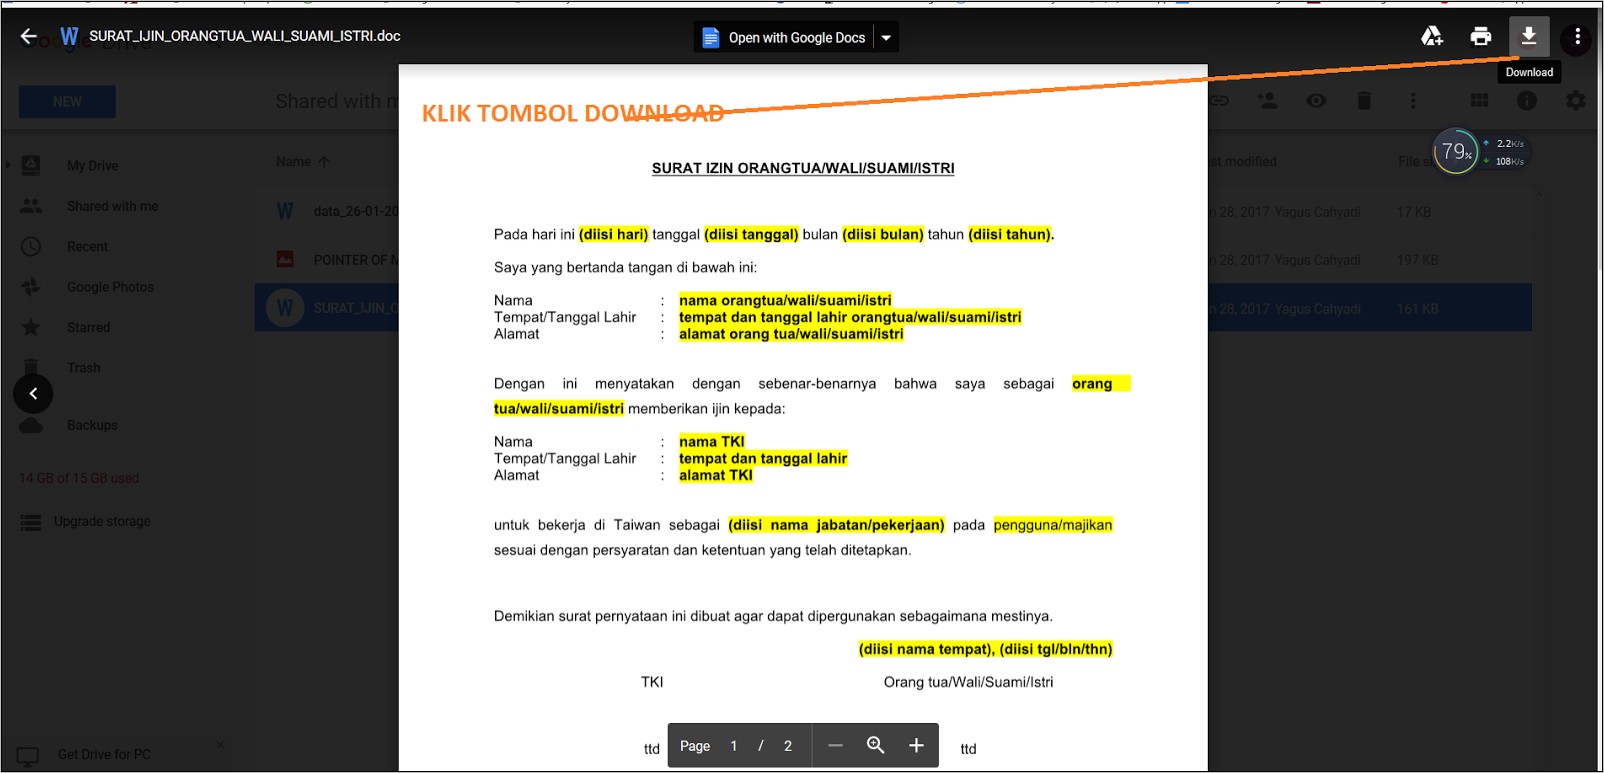Click the eye preview icon

pos(1316,101)
